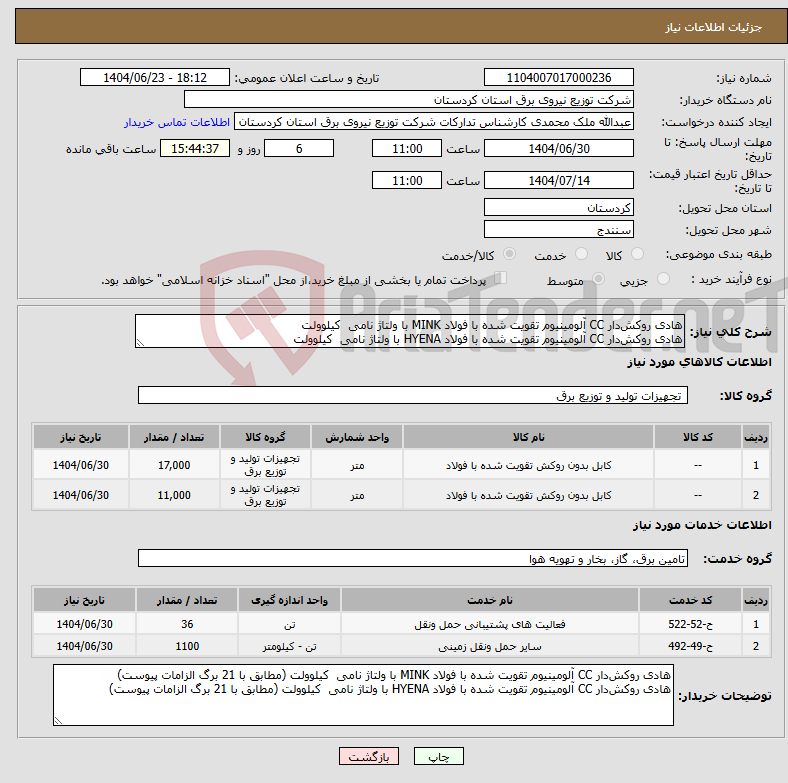This screenshot has height=783, width=788.
Task: Select the متوسط purchase type radio
Action: point(598,278)
